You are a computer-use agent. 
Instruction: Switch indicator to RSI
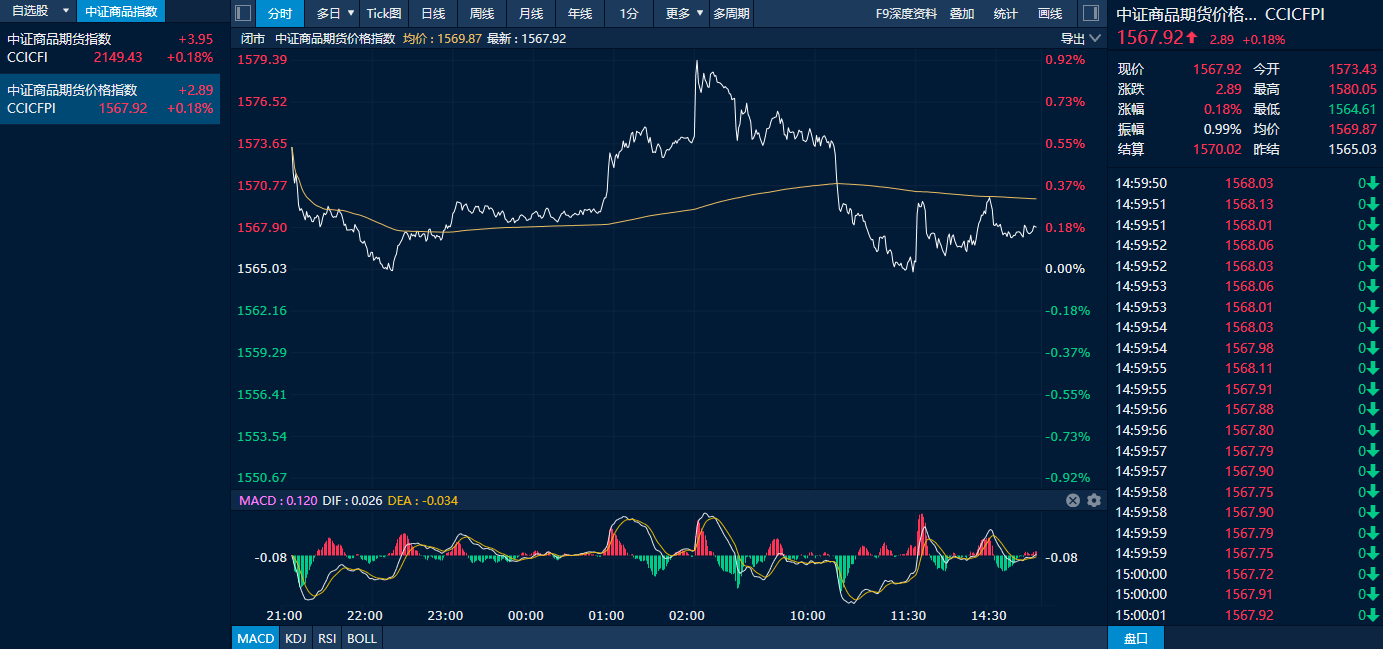pyautogui.click(x=326, y=638)
